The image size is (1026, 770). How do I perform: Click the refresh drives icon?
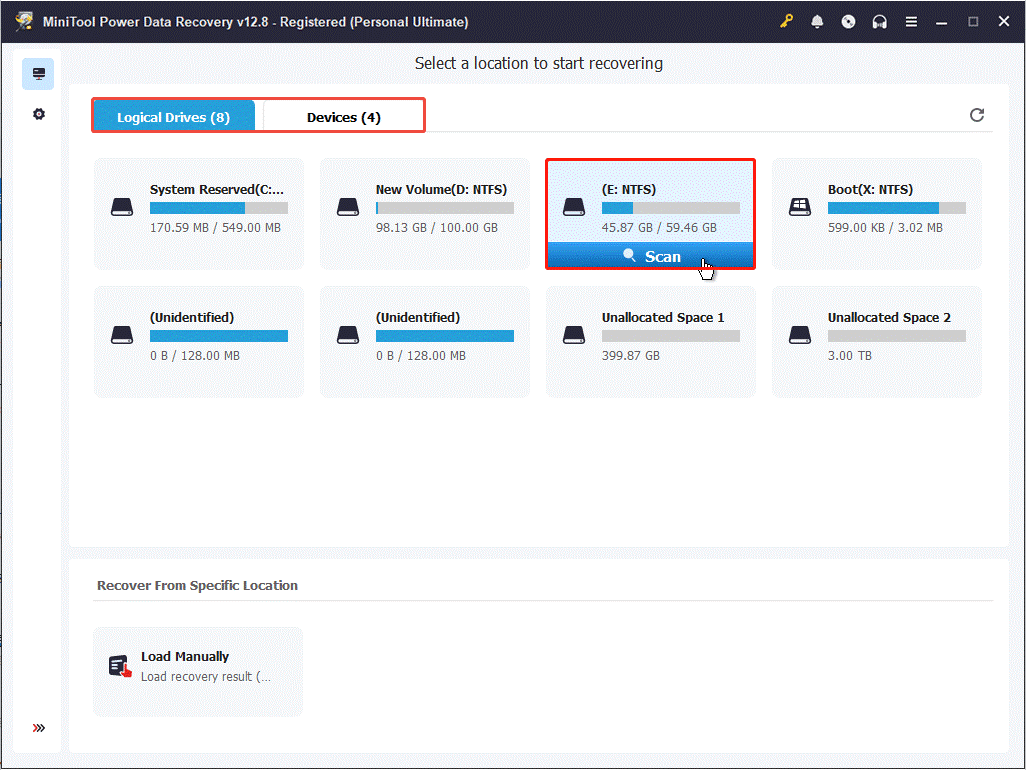(977, 115)
